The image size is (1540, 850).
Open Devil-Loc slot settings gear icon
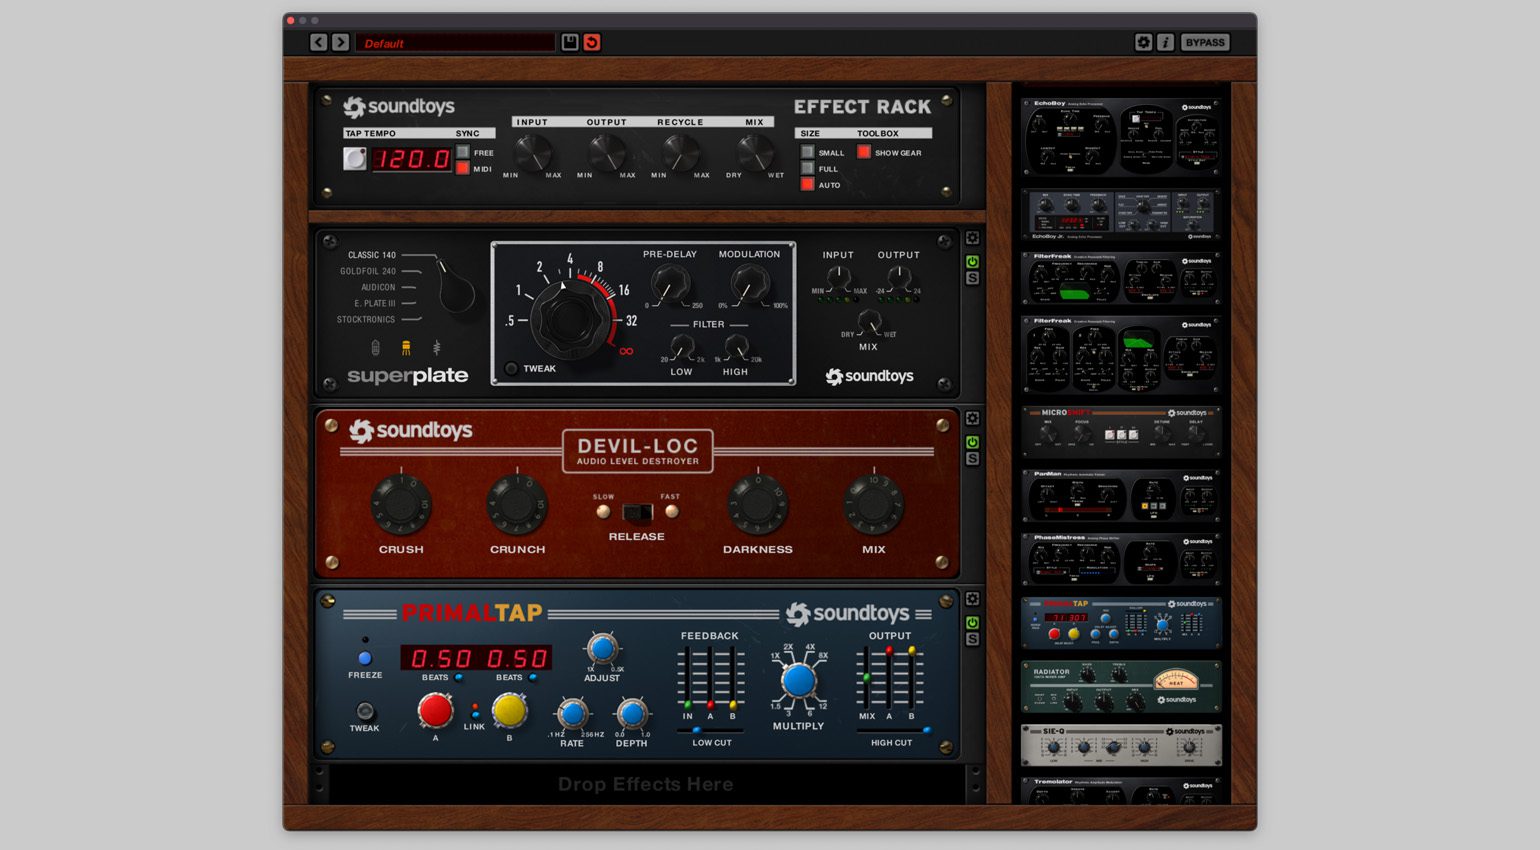[972, 419]
